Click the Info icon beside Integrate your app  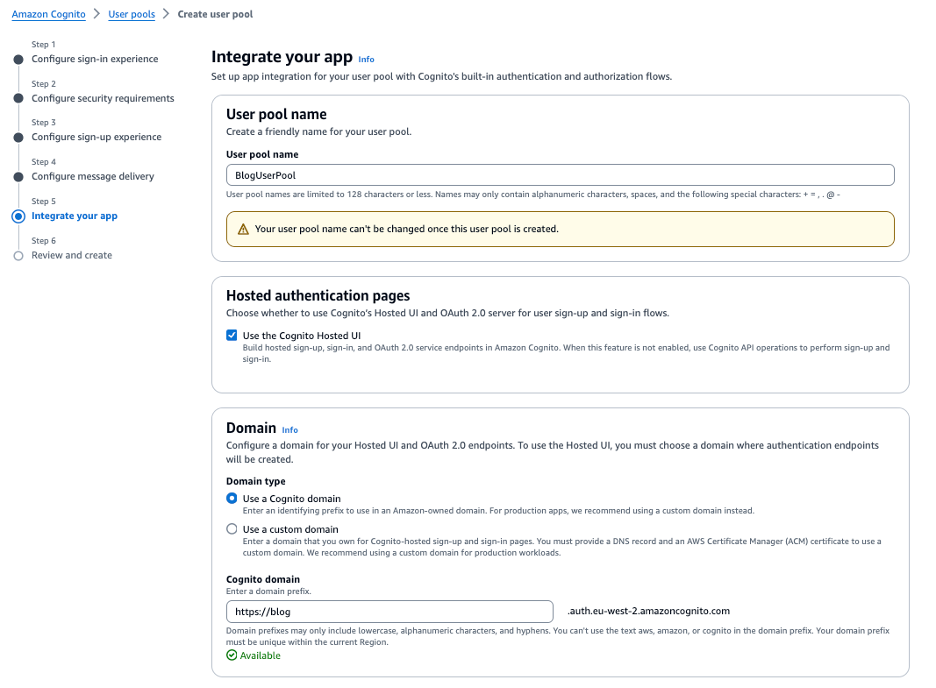pos(366,59)
